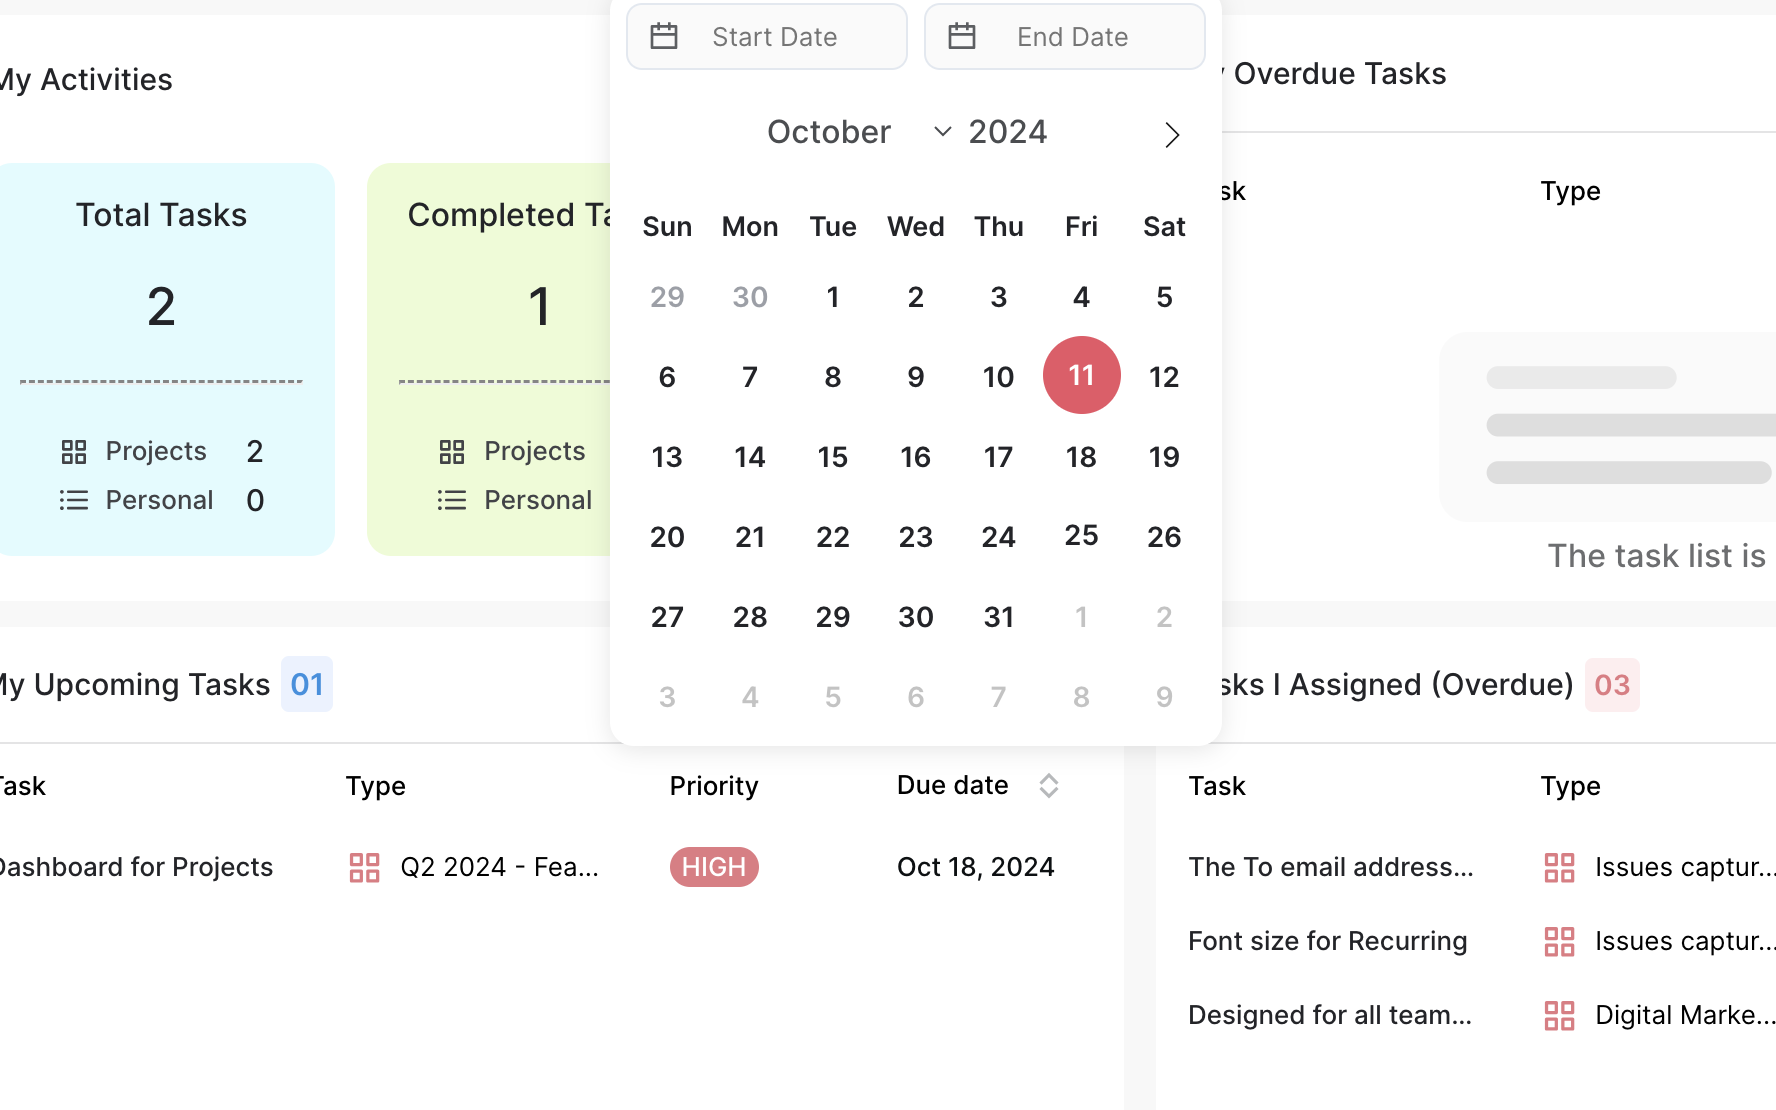
Task: Click the HIGH priority badge
Action: (714, 867)
